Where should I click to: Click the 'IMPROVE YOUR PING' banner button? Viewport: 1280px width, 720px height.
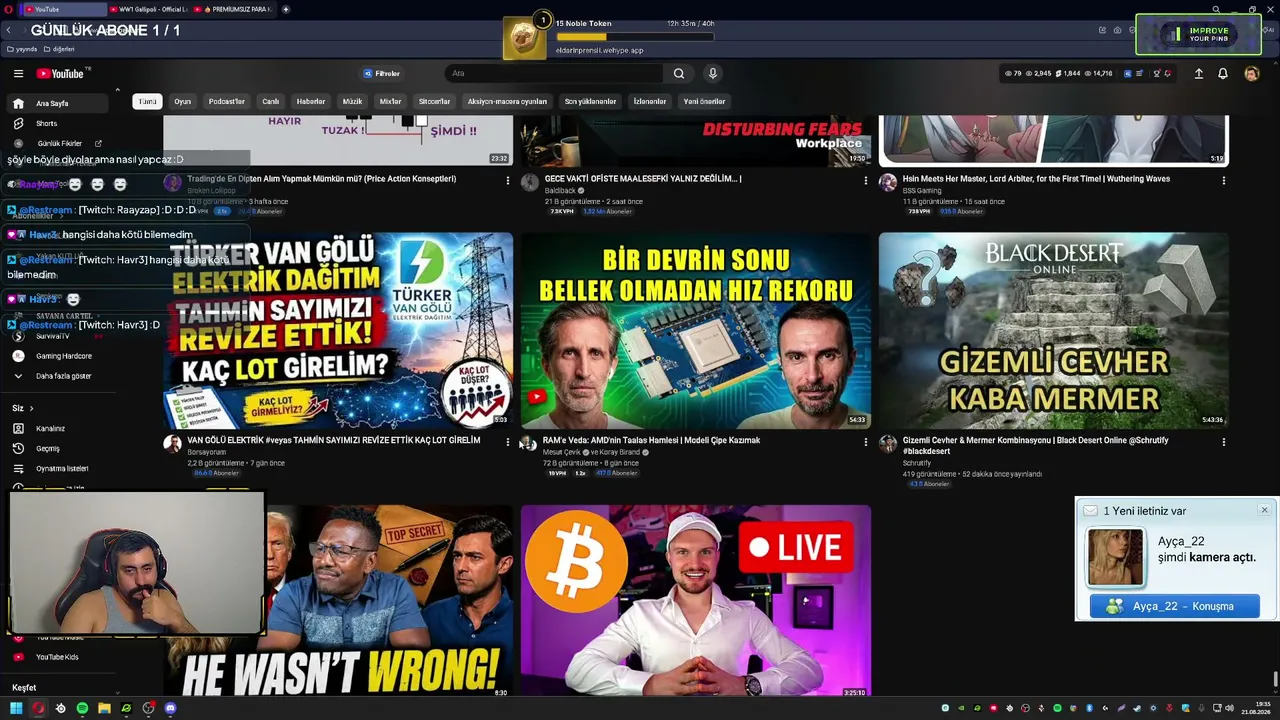[x=1198, y=34]
